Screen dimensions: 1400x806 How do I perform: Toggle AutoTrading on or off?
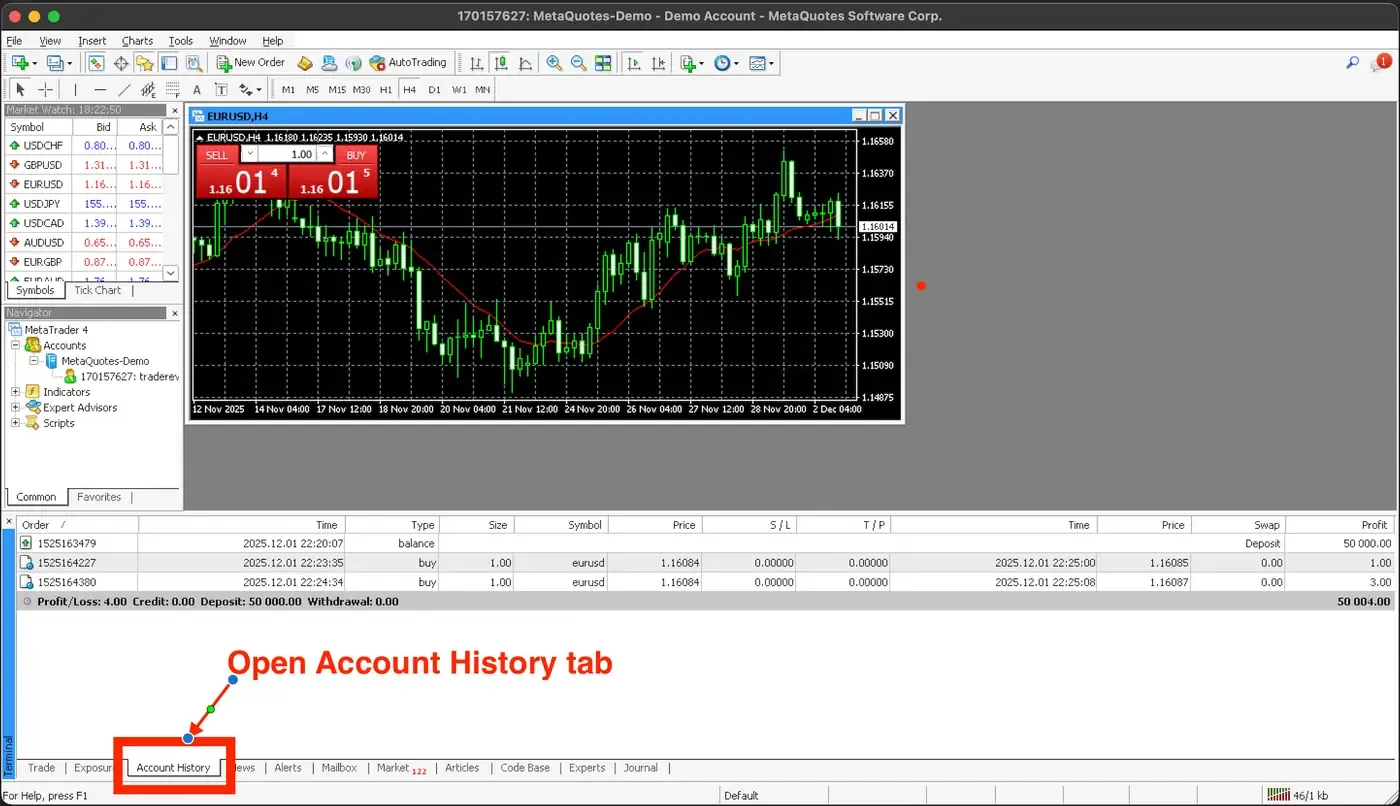click(408, 62)
